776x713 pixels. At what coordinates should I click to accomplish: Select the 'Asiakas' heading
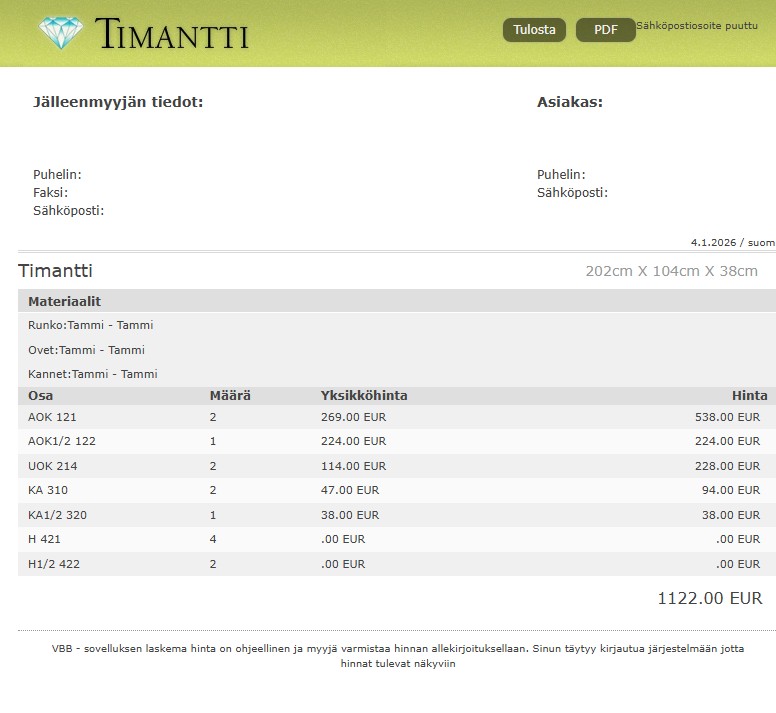569,102
